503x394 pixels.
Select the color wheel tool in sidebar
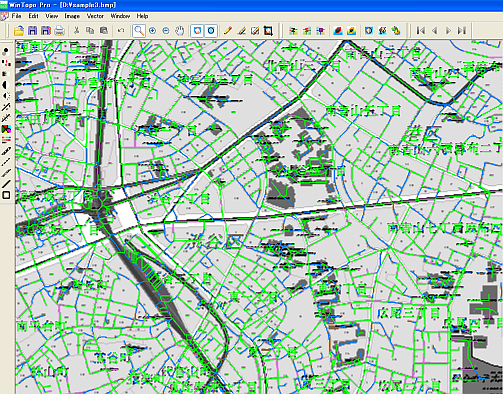point(6,129)
